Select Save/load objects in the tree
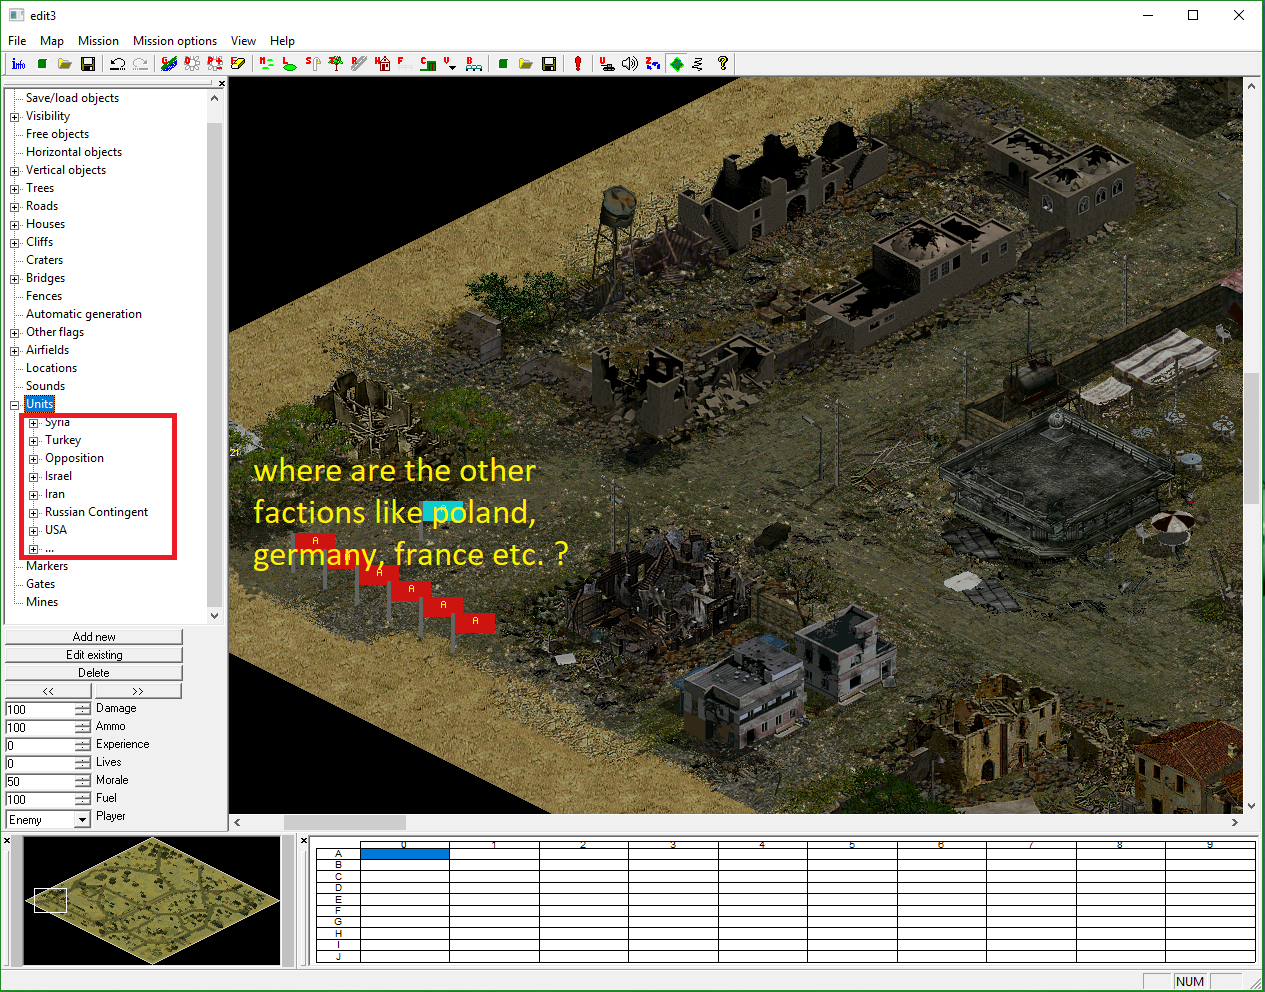The height and width of the screenshot is (992, 1265). click(x=72, y=98)
